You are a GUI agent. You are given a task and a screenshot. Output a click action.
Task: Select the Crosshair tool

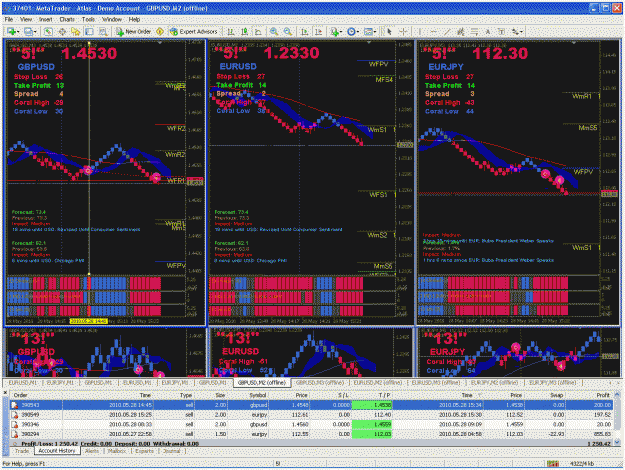point(403,31)
